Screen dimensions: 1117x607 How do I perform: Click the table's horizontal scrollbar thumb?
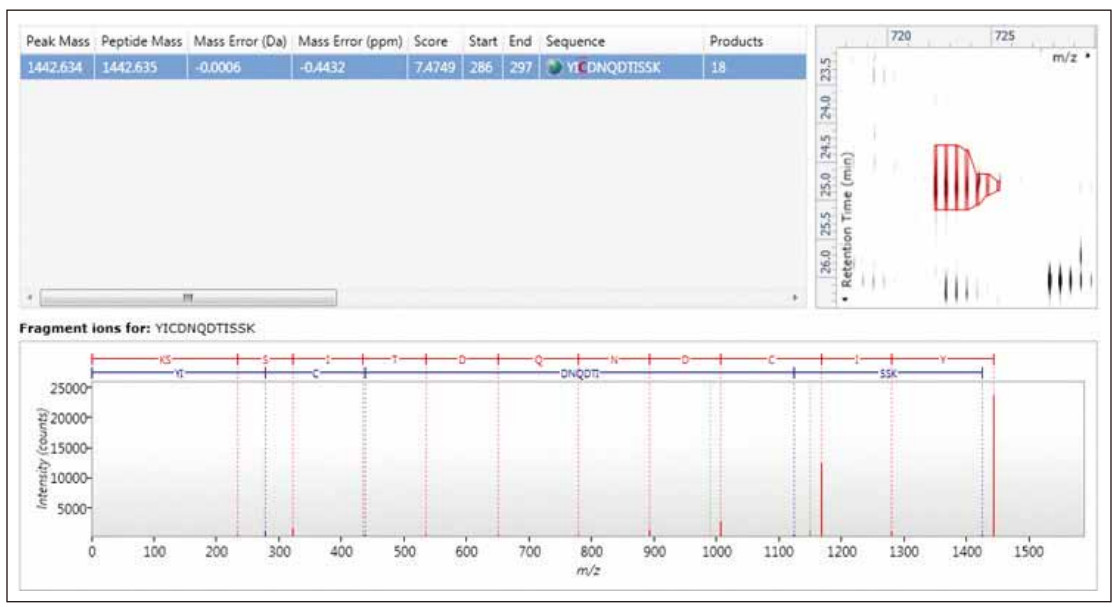(188, 298)
